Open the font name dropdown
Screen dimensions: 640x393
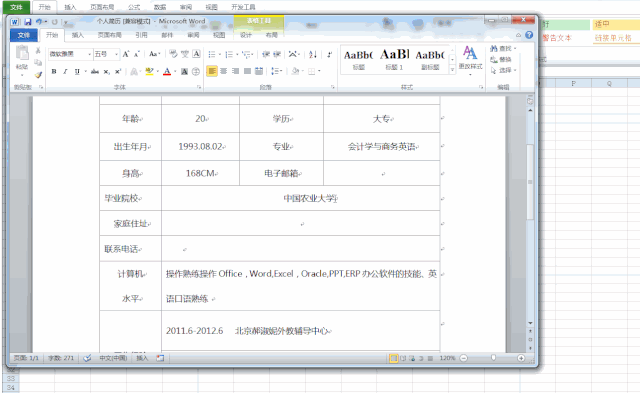tap(89, 54)
